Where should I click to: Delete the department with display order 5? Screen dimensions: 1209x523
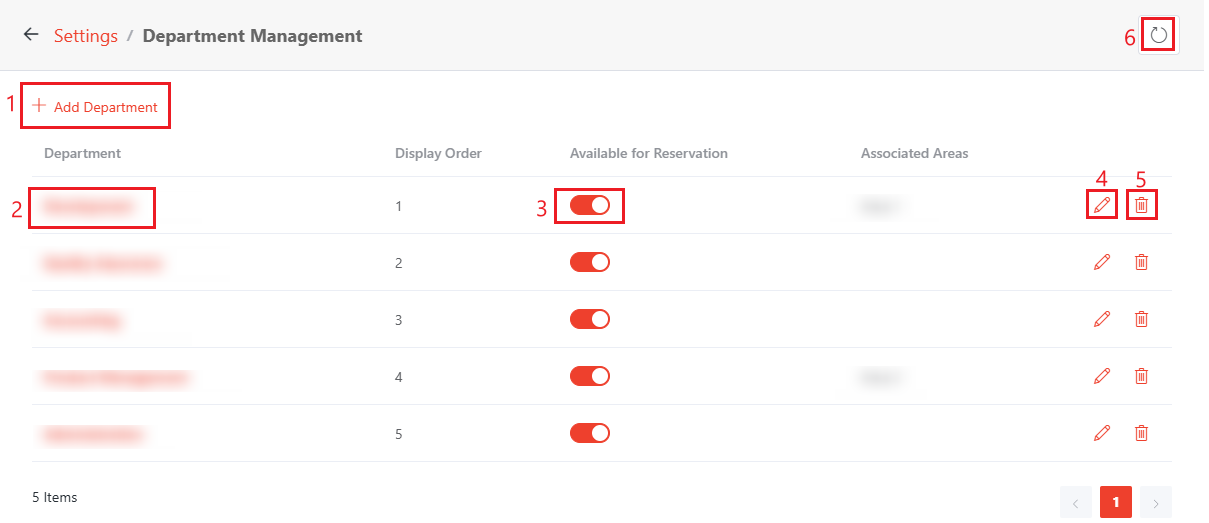pos(1141,433)
